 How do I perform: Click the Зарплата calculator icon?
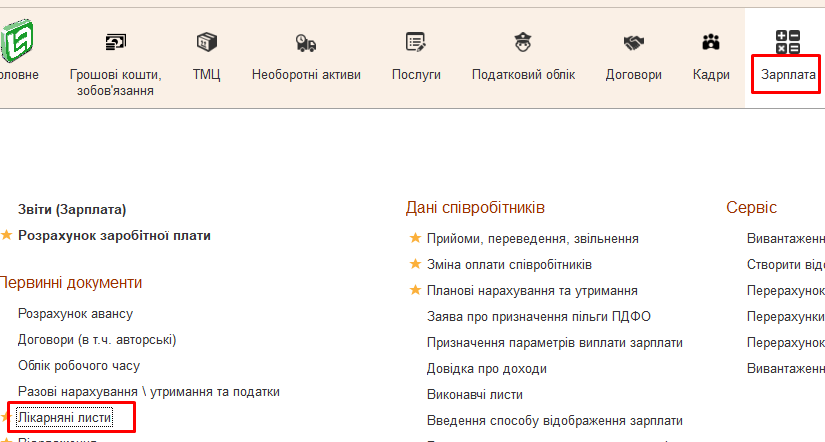pos(788,42)
